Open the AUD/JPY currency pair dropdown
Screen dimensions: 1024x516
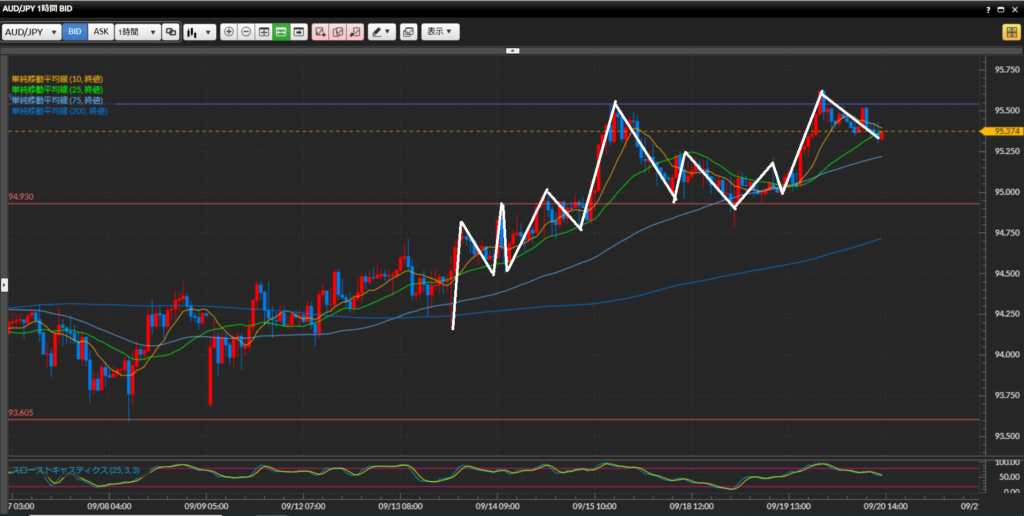(31, 32)
